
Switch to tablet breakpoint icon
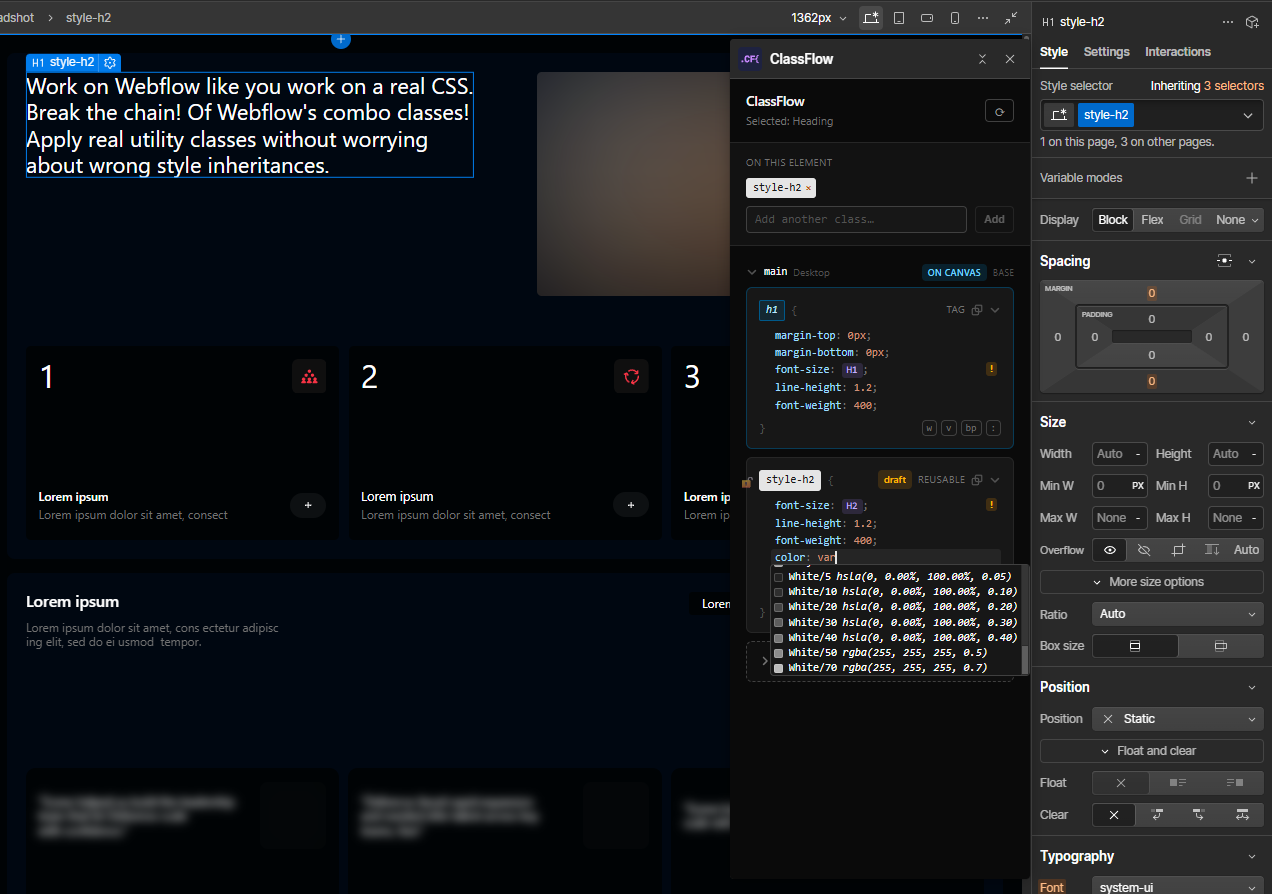pos(899,18)
